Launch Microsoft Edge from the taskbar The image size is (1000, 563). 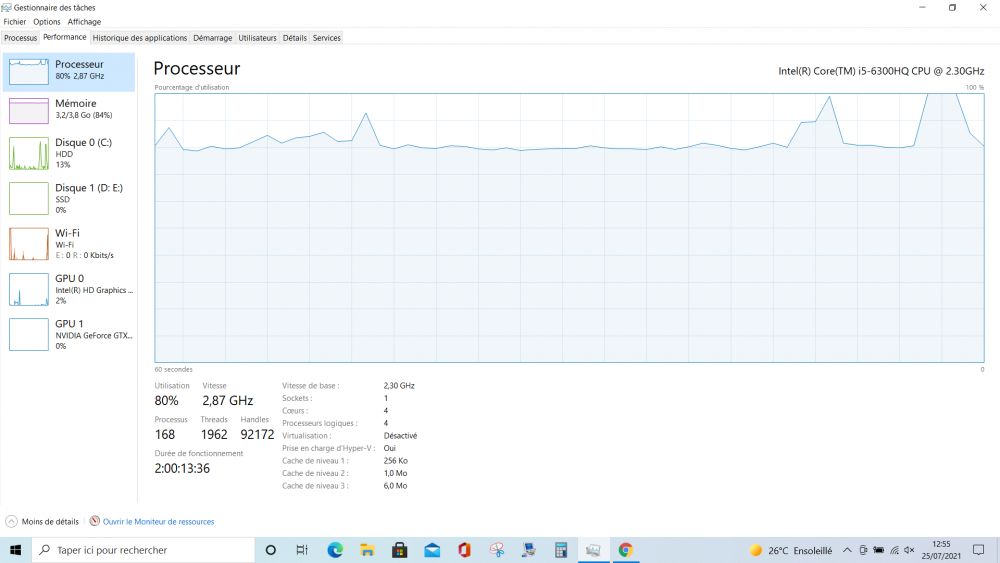[x=335, y=550]
